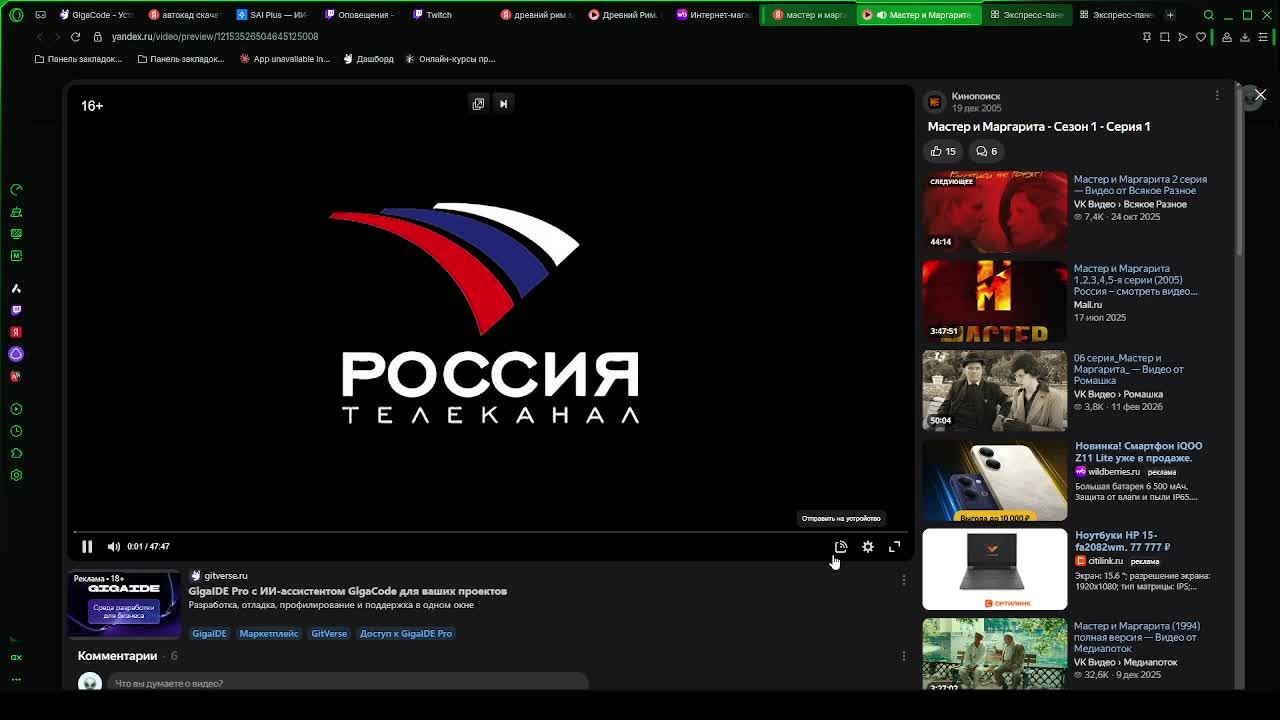Skip to the next video
The image size is (1280, 720).
(x=503, y=104)
